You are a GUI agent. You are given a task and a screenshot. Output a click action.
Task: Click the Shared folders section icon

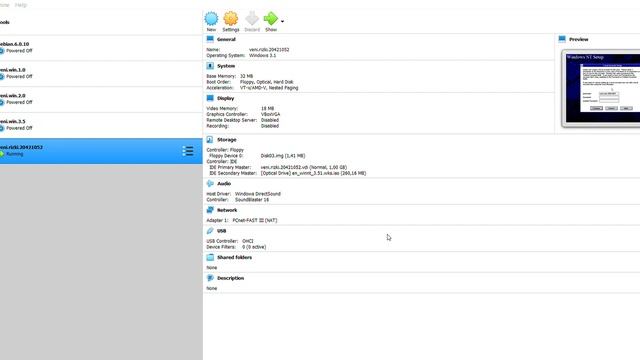coord(210,257)
